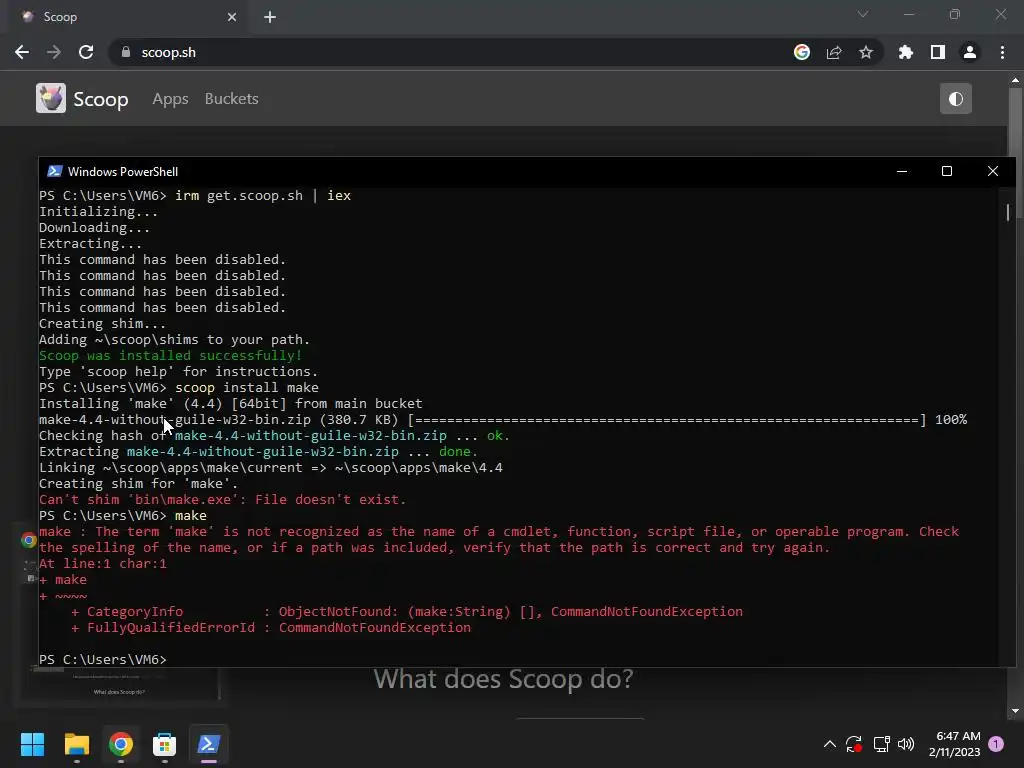Minimize the Windows PowerShell window

(x=902, y=171)
